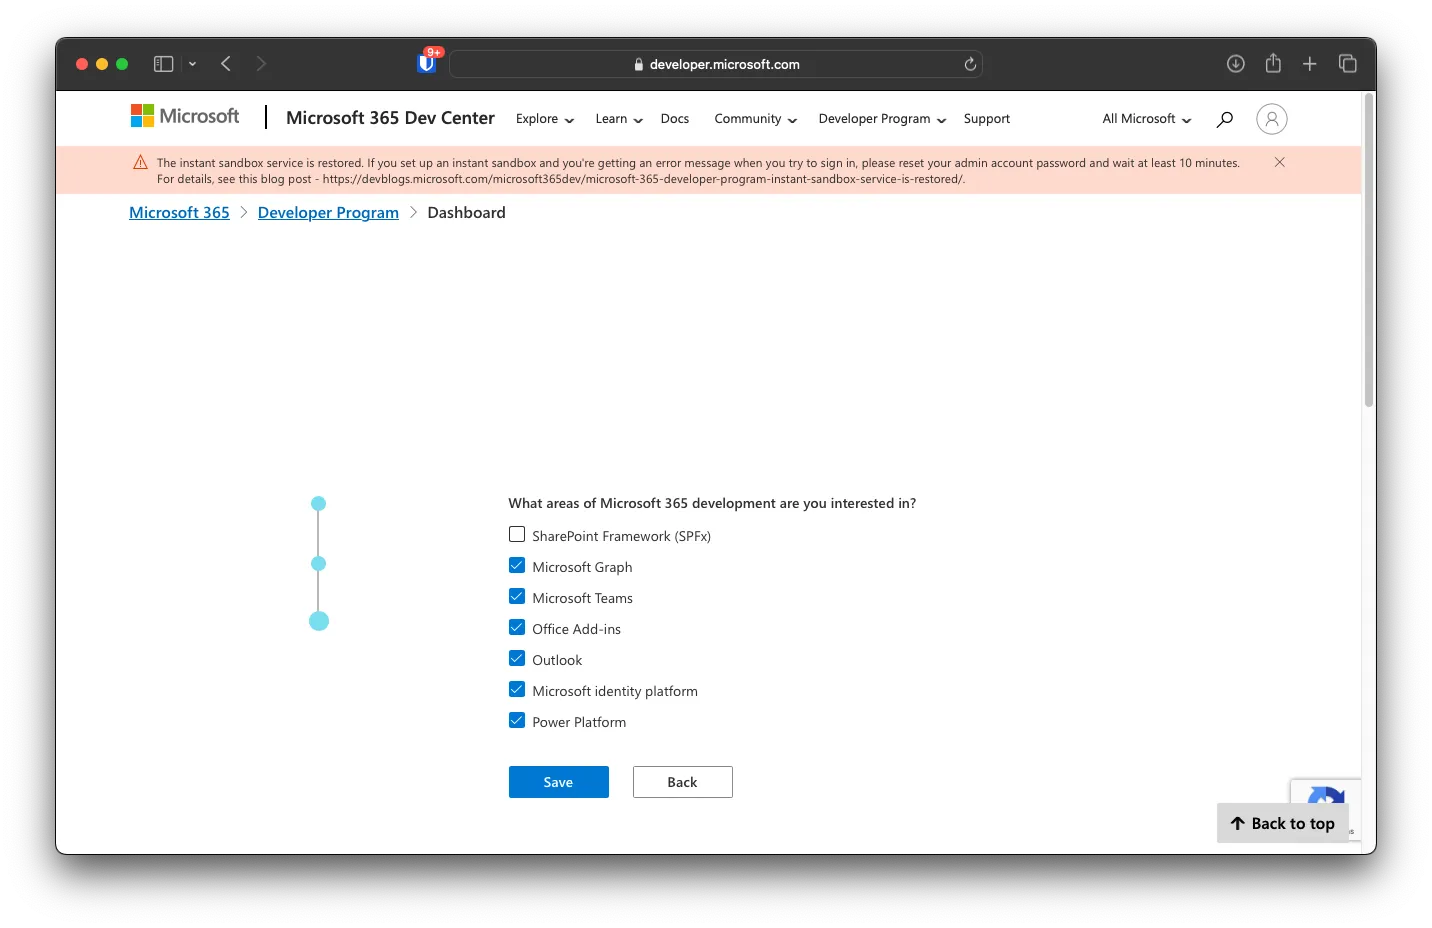Click the page vertical scrollbar
Image resolution: width=1432 pixels, height=928 pixels.
pos(1369,250)
